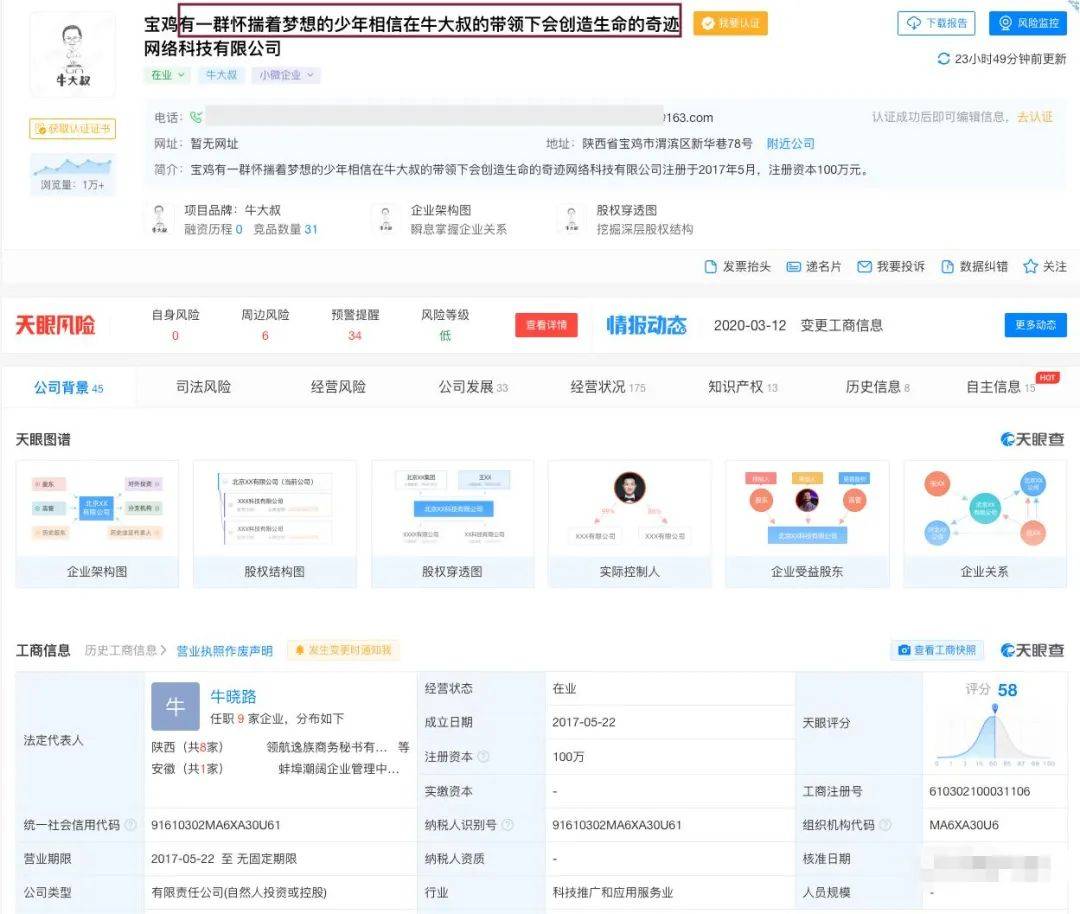Click the 下载报告 button

937,23
